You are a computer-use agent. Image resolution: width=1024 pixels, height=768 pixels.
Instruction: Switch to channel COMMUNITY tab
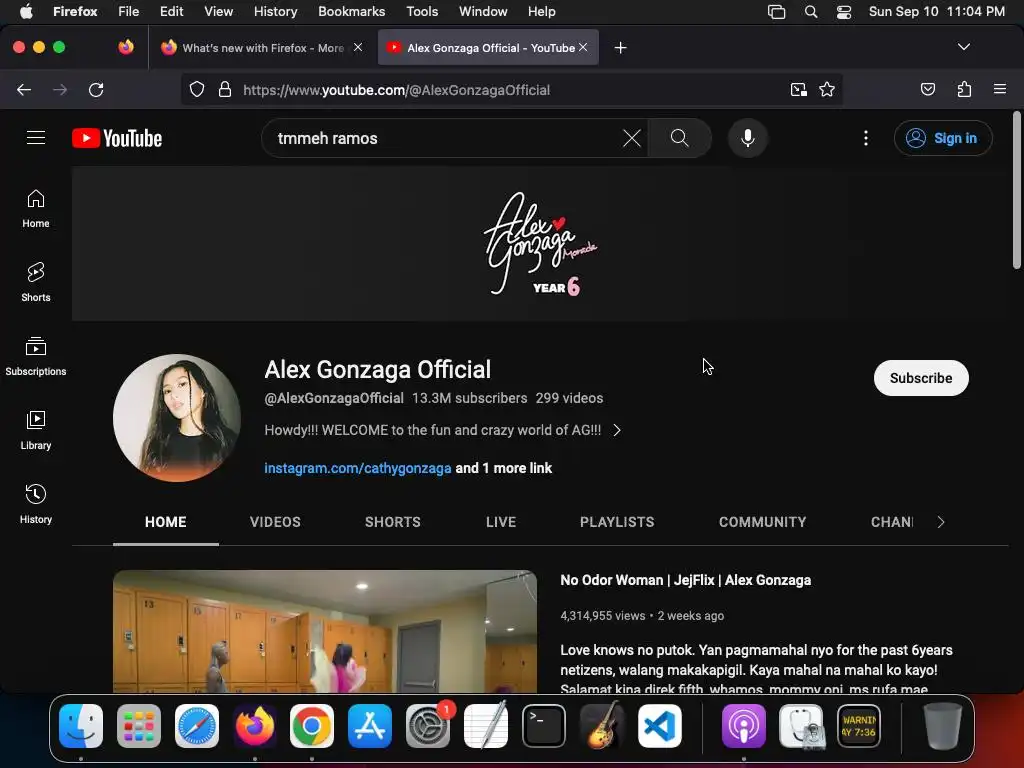[x=762, y=522]
